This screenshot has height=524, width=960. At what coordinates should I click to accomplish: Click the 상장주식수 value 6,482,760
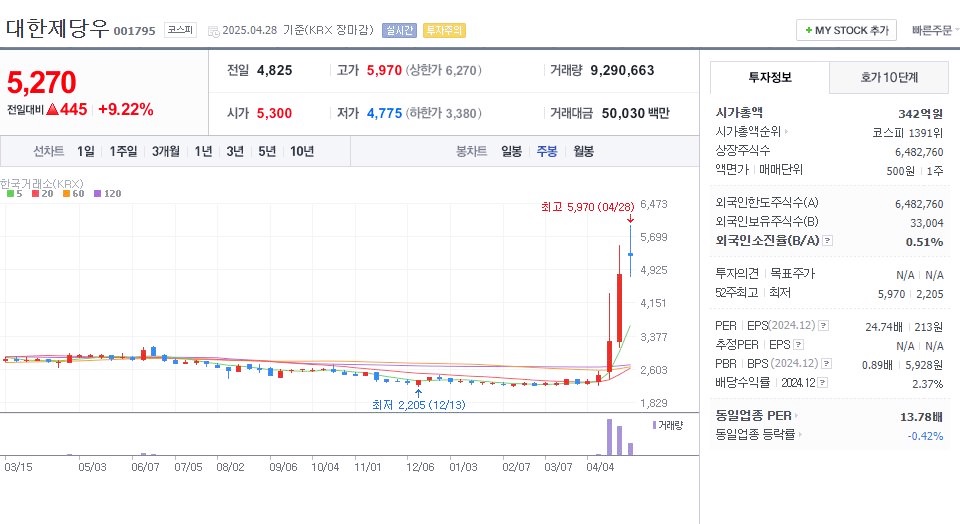click(919, 152)
